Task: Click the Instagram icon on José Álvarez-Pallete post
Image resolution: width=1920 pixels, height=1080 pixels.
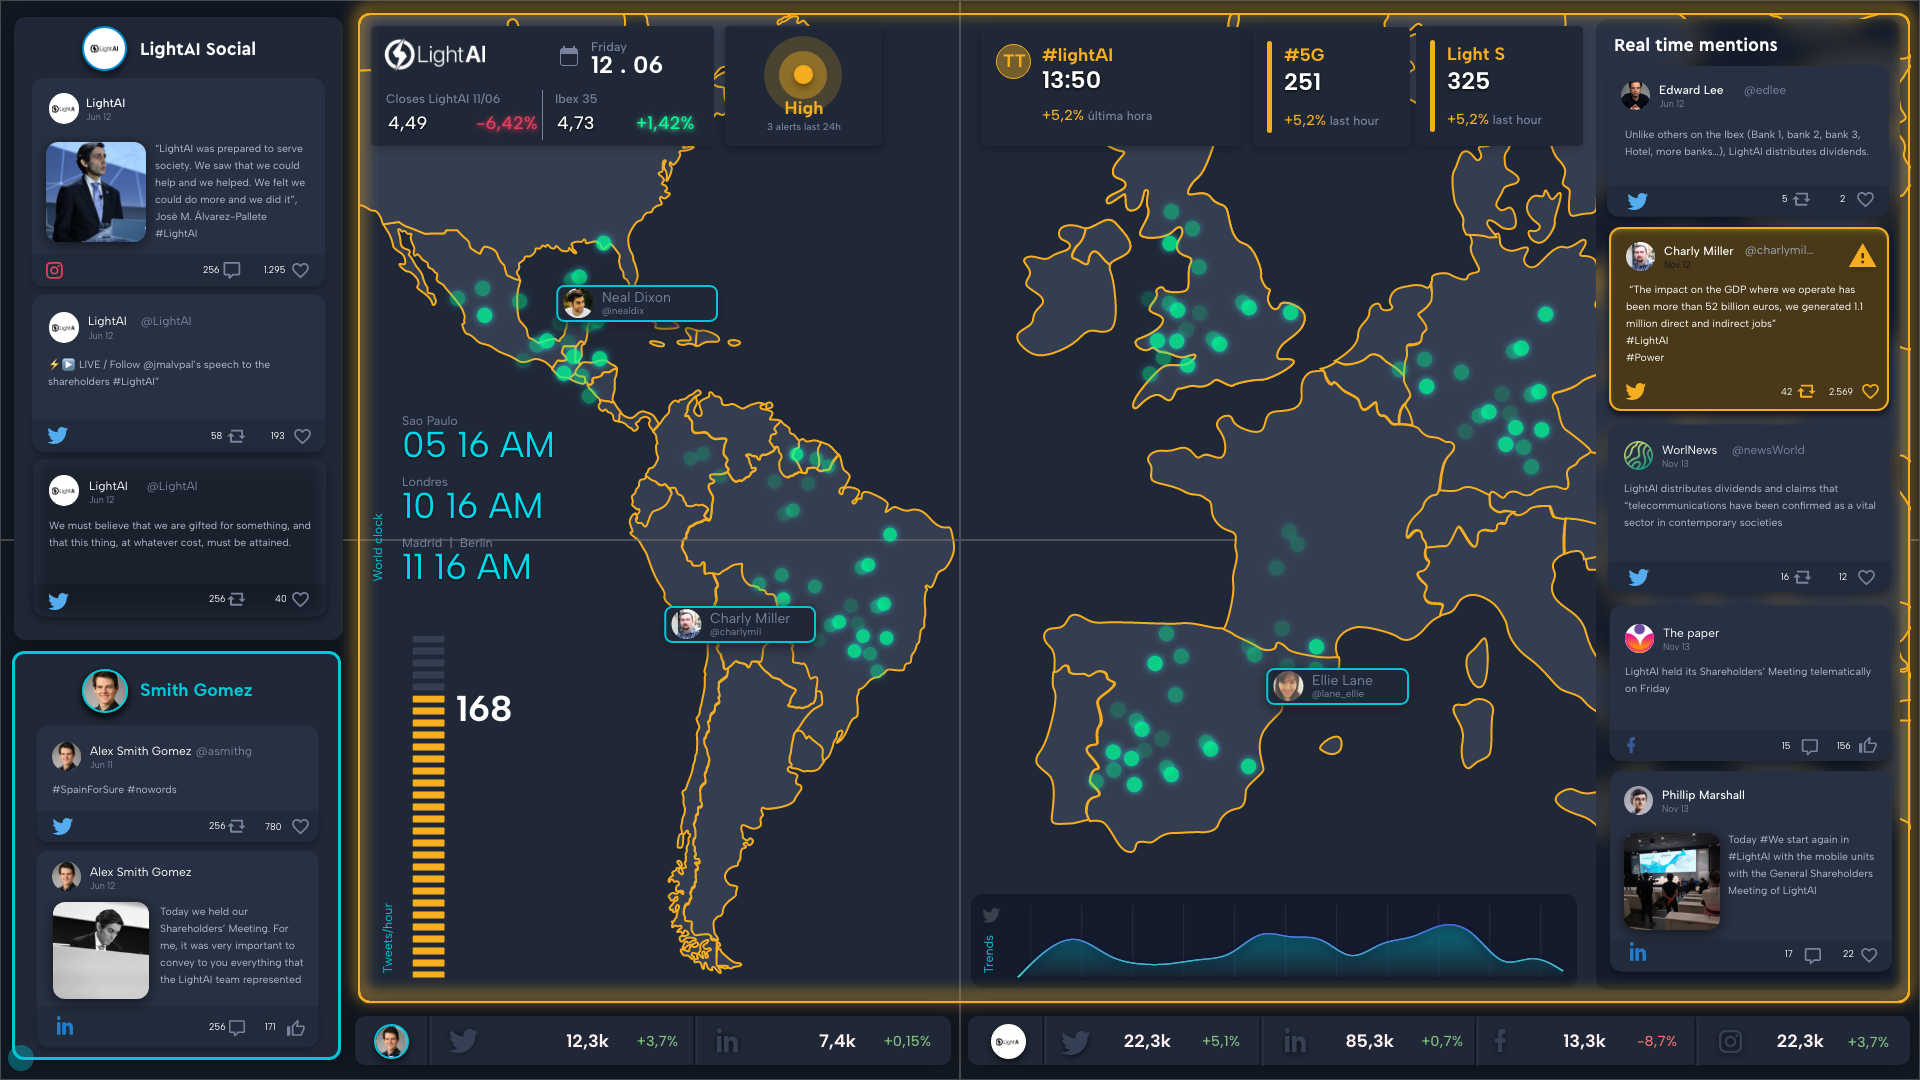Action: 55,270
